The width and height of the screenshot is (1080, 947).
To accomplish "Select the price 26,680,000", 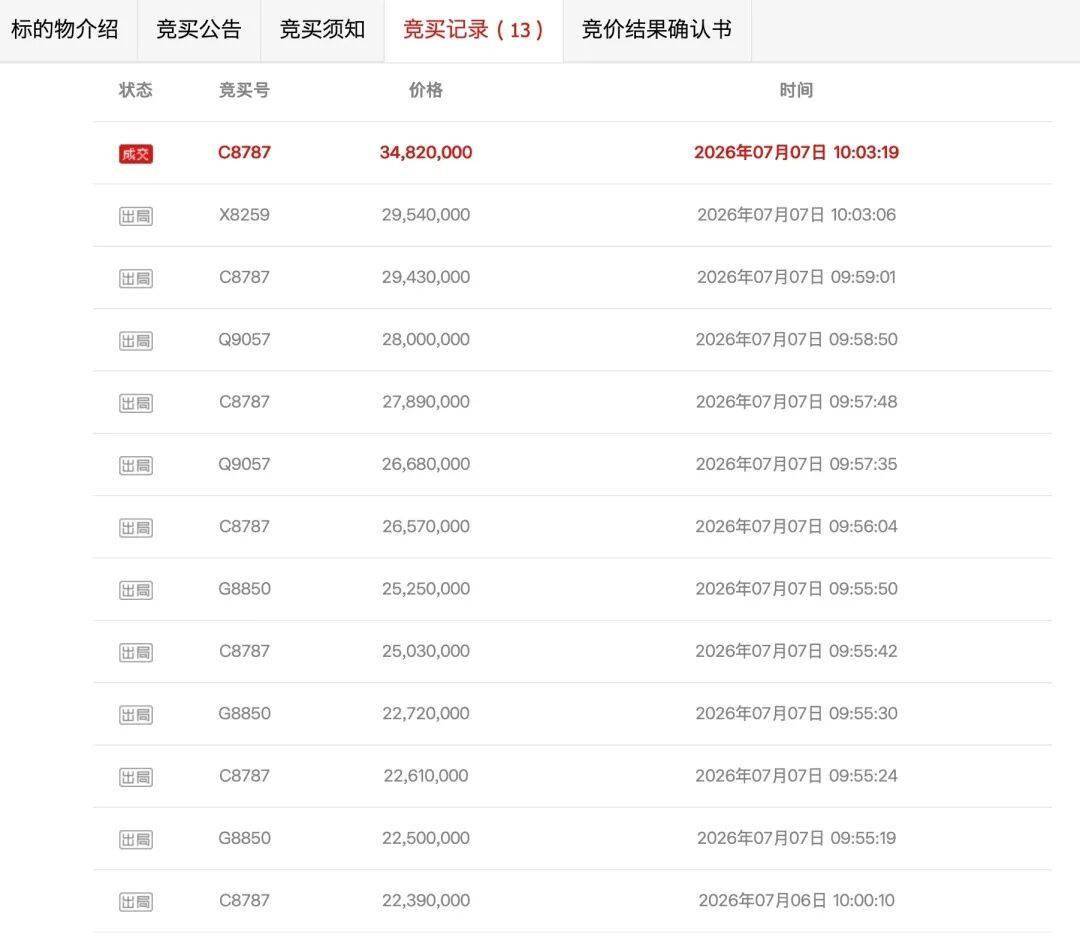I will point(426,464).
